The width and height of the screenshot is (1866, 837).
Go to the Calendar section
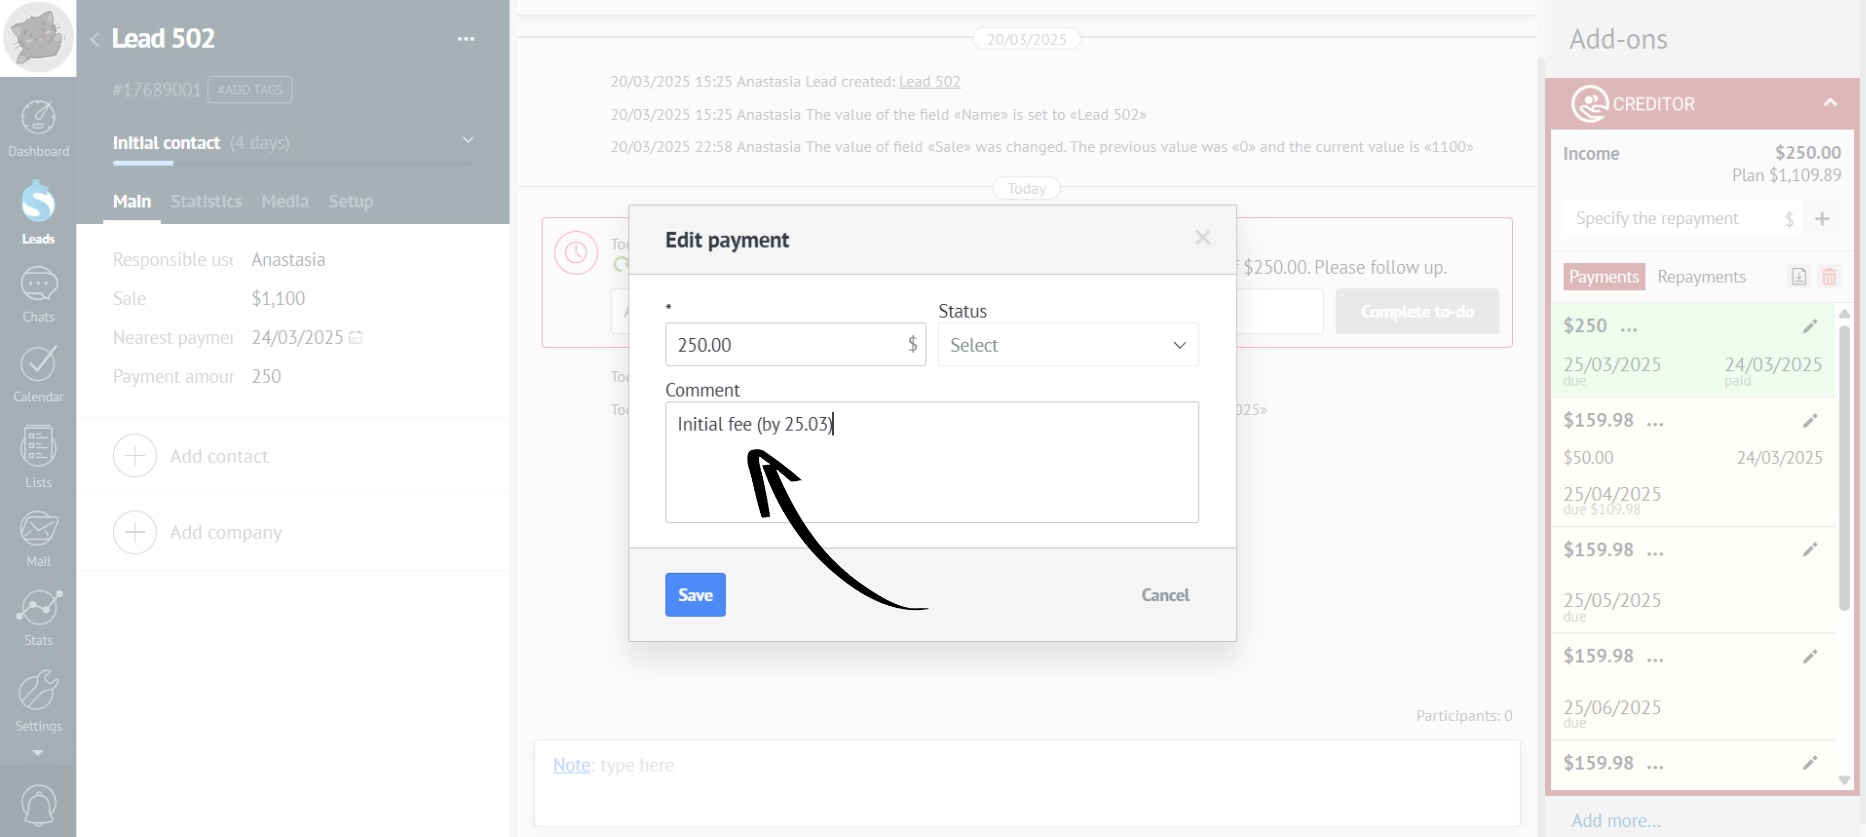coord(38,374)
